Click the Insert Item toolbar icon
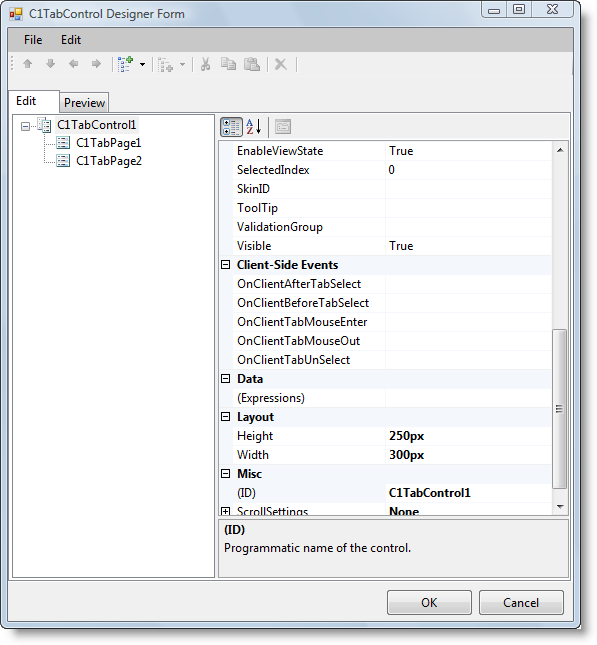The image size is (597, 645). [165, 65]
